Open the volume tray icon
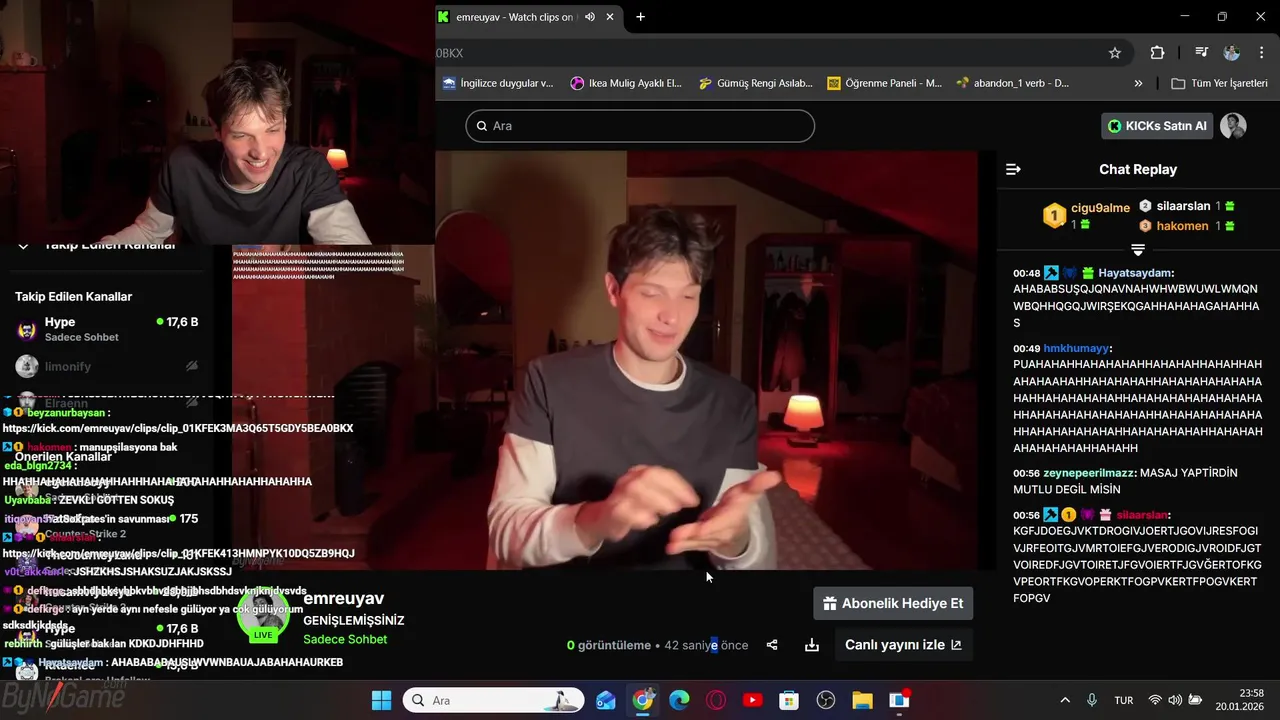This screenshot has width=1280, height=720. pos(1175,700)
